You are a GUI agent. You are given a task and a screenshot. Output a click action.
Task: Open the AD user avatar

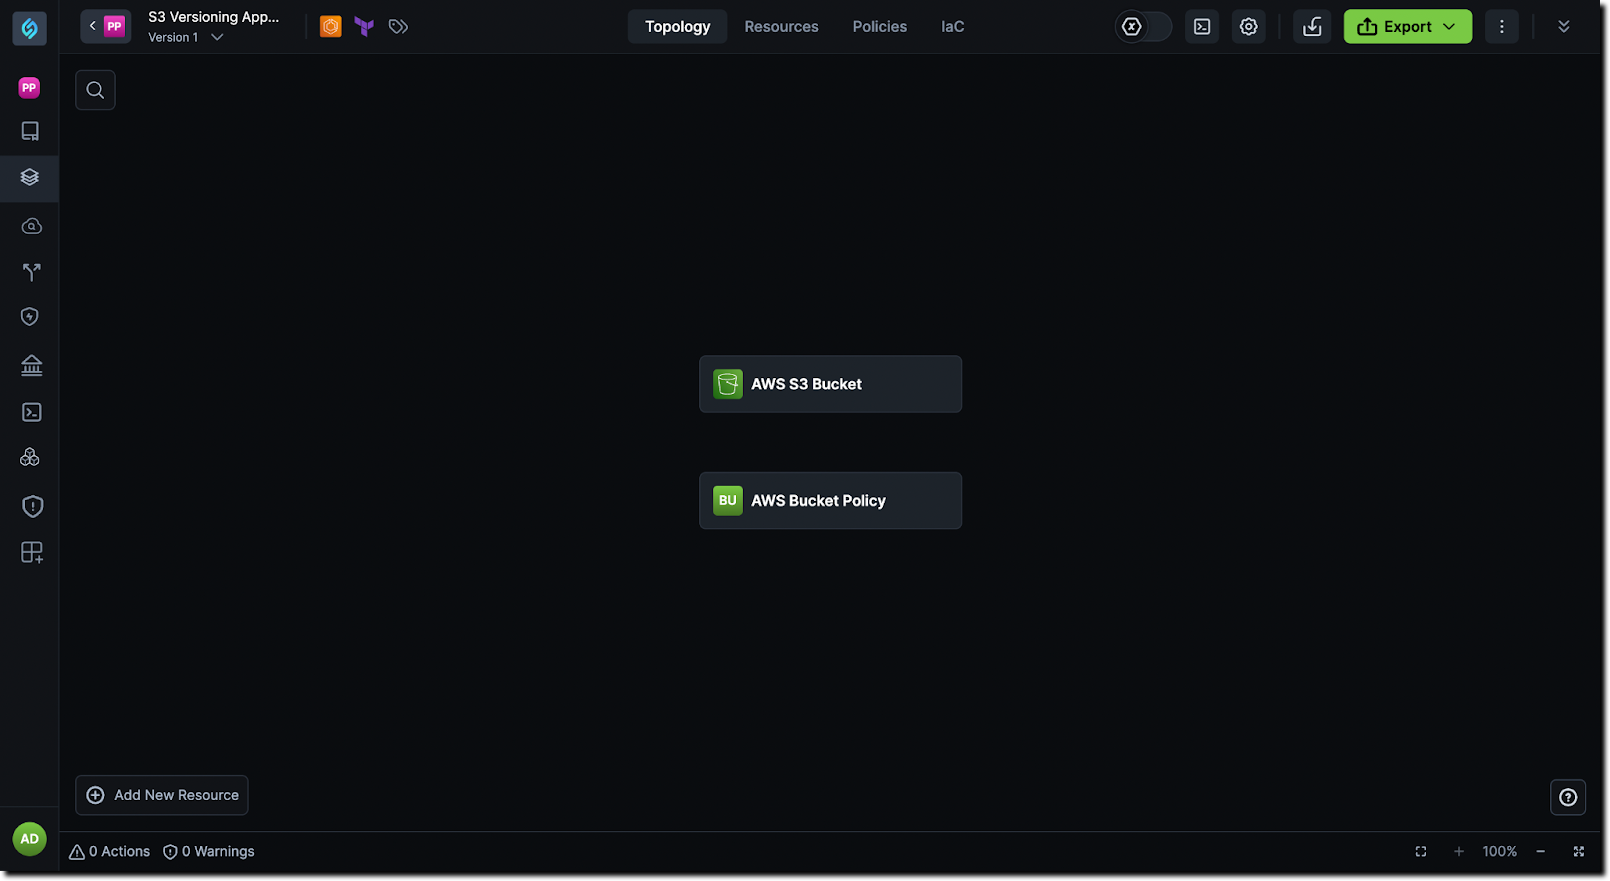tap(30, 839)
